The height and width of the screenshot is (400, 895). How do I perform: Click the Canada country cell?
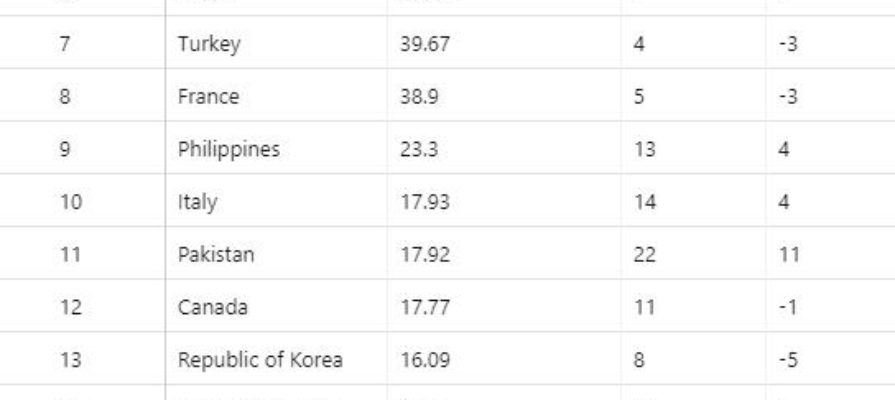click(276, 306)
